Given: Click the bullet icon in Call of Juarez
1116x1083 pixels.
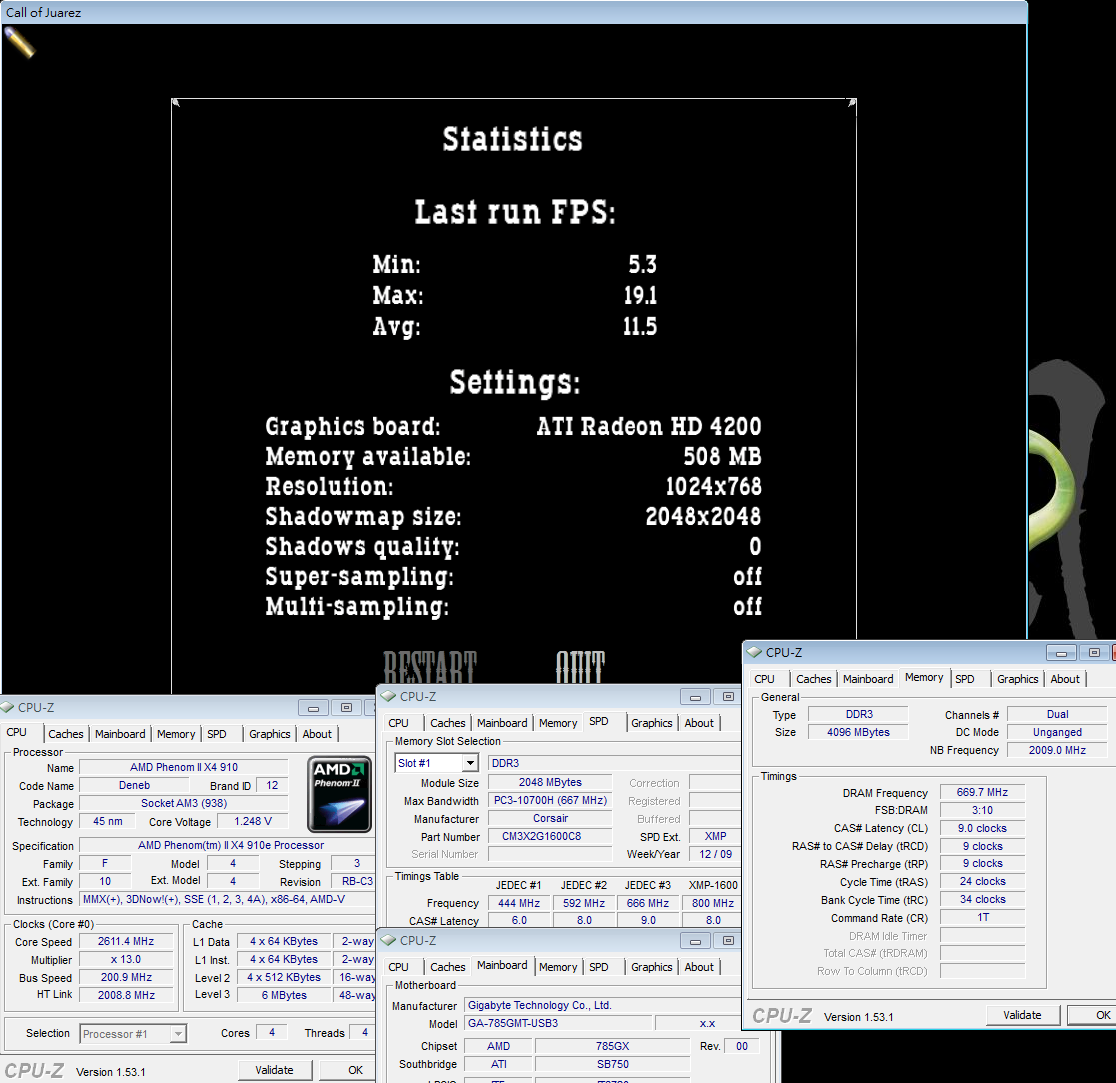Looking at the screenshot, I should click(x=19, y=43).
